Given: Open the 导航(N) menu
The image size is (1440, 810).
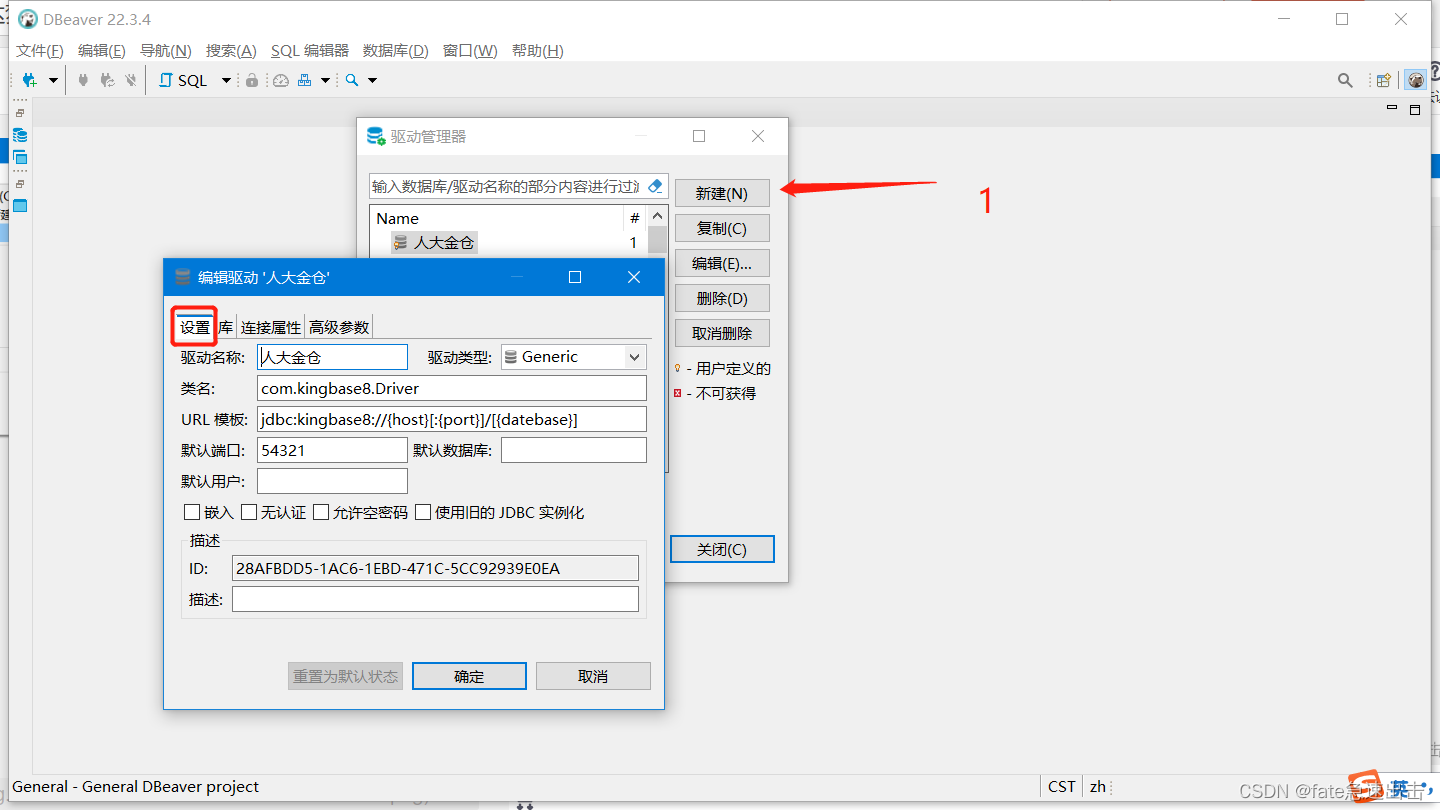Looking at the screenshot, I should 166,51.
